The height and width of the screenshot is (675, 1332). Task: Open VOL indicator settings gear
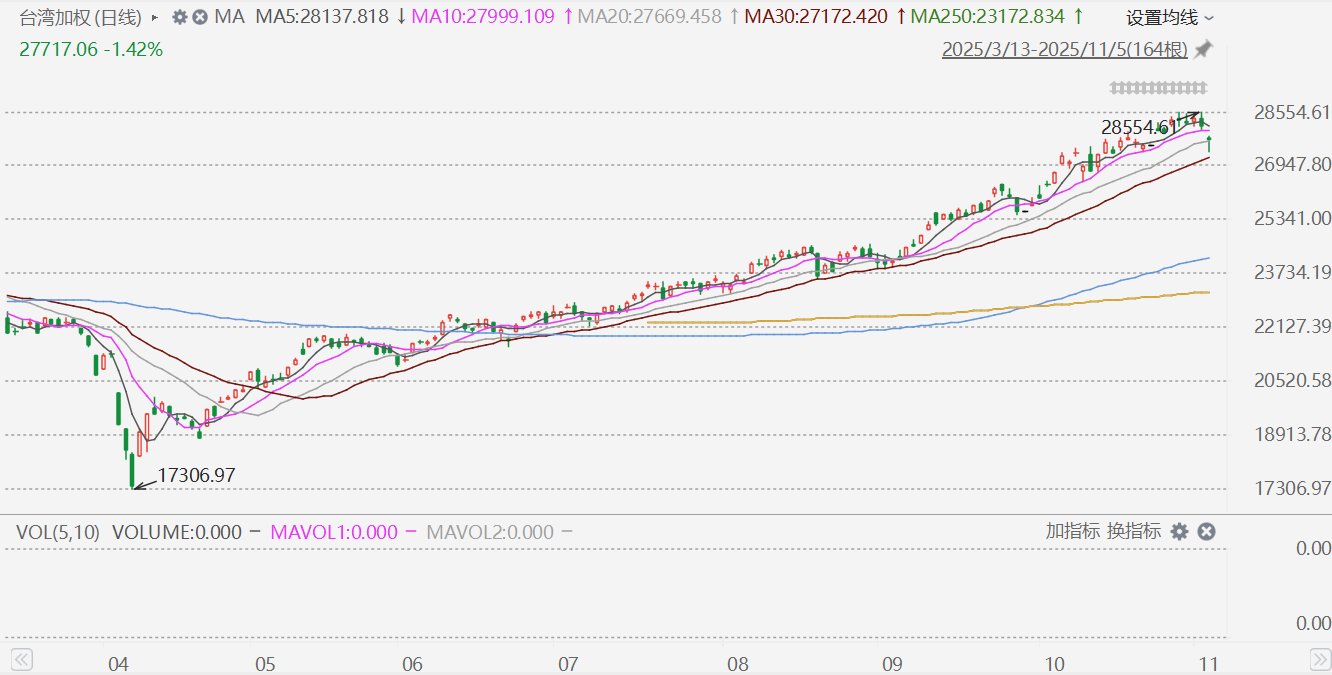(x=1180, y=532)
